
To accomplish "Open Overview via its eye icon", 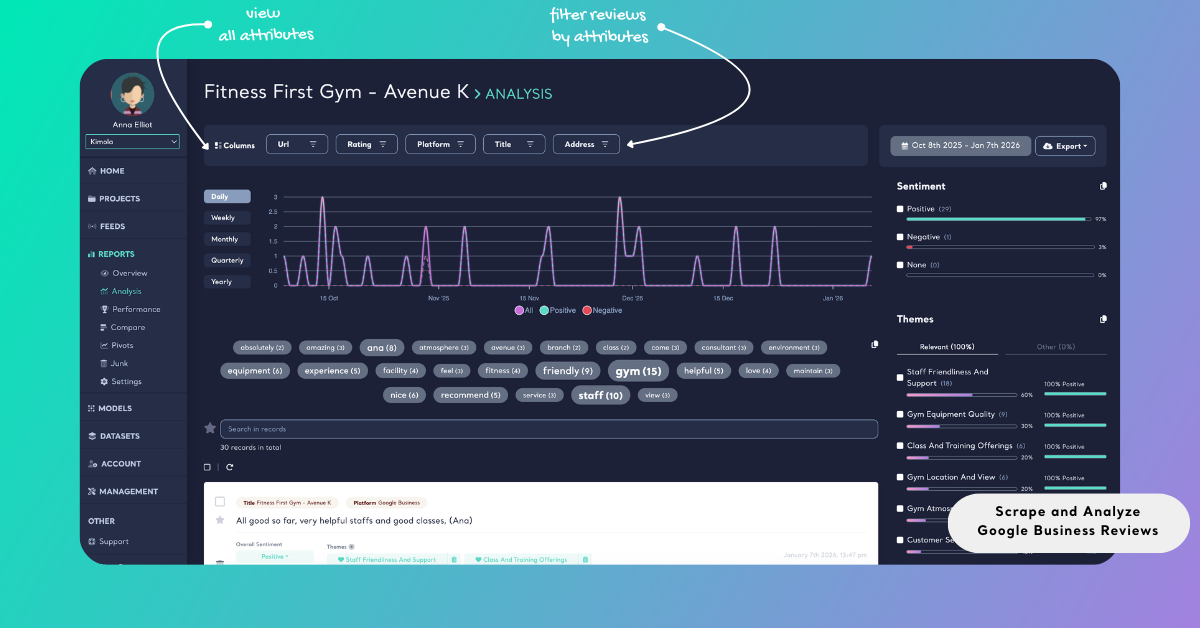I will click(x=104, y=273).
